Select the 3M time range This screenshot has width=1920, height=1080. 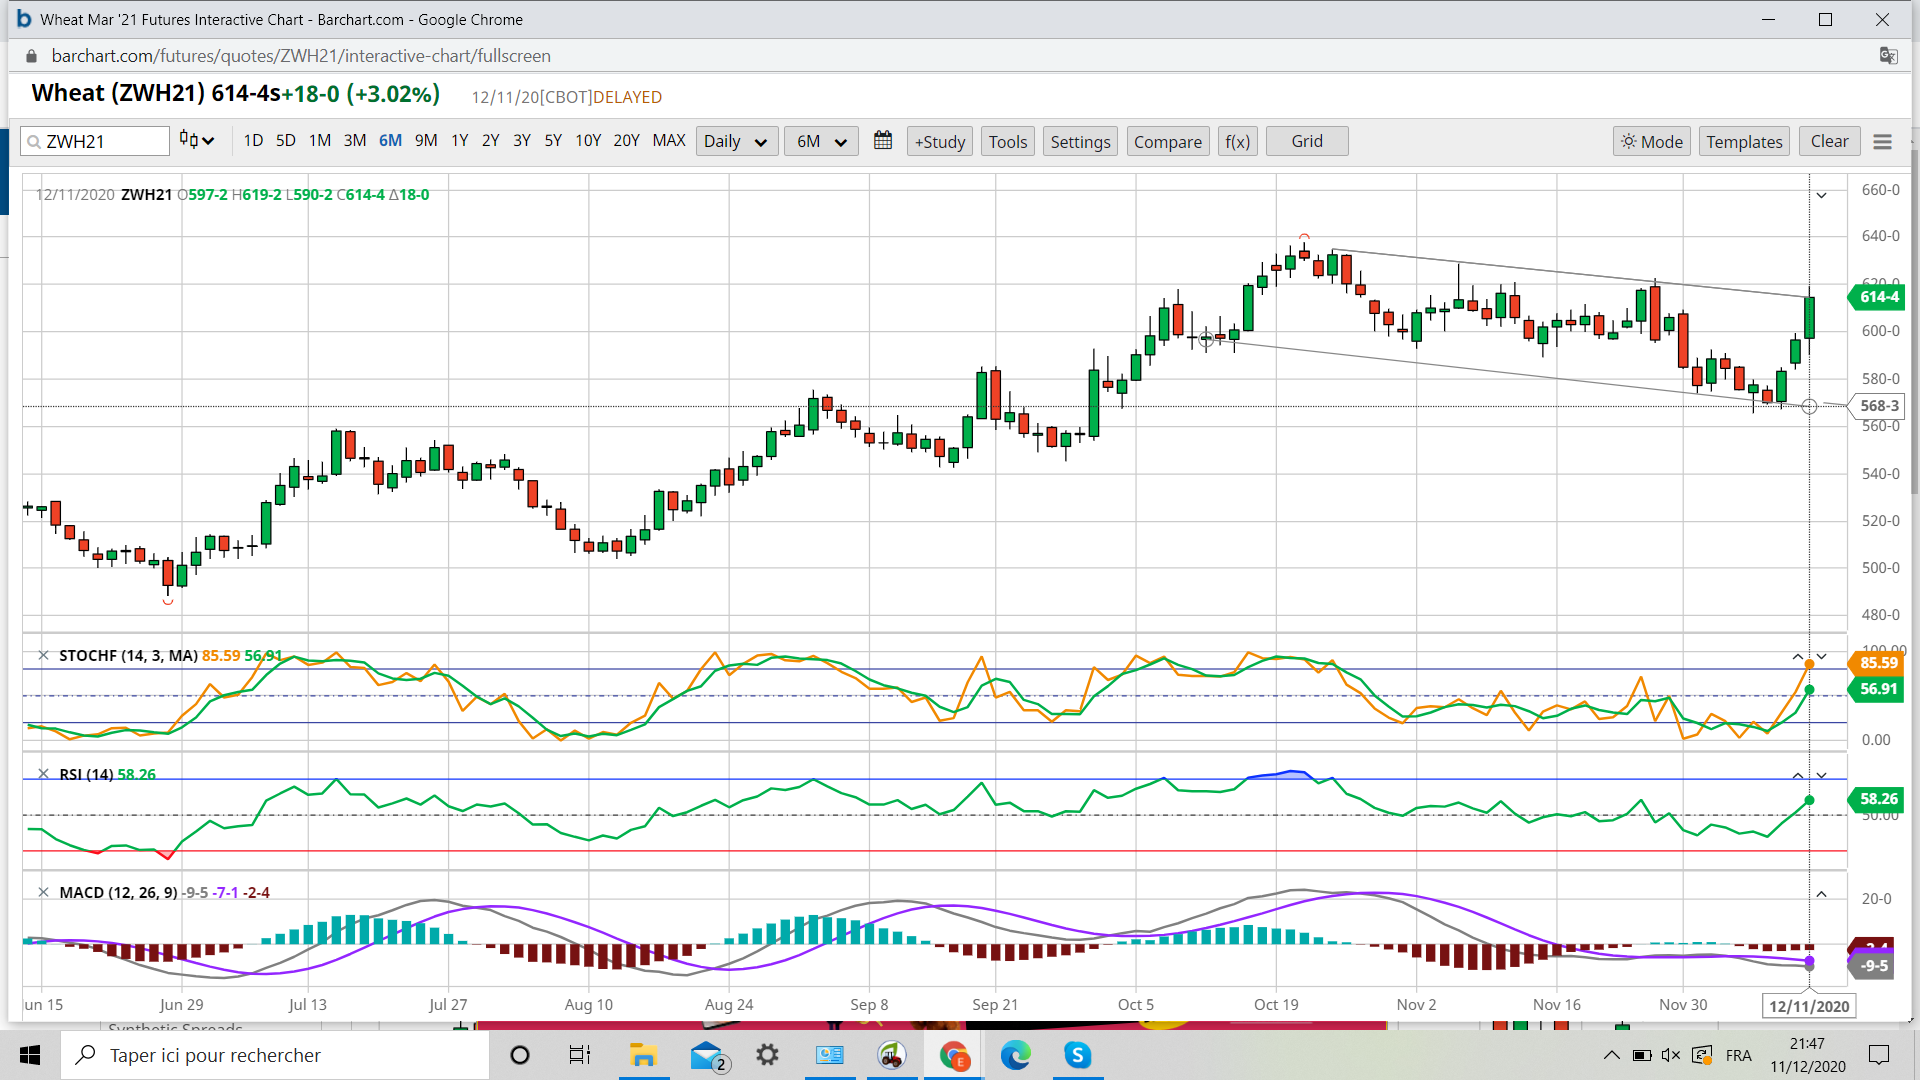354,141
